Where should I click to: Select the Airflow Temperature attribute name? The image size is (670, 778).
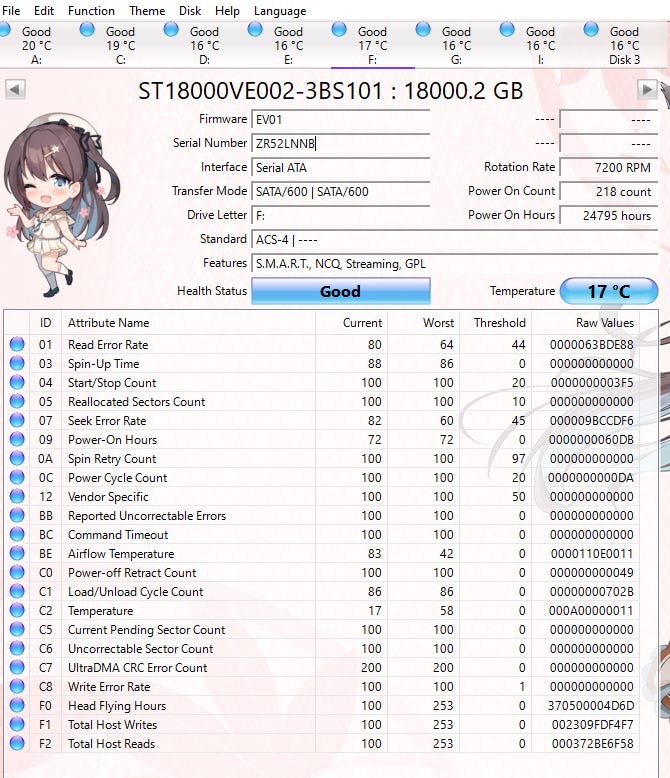121,554
